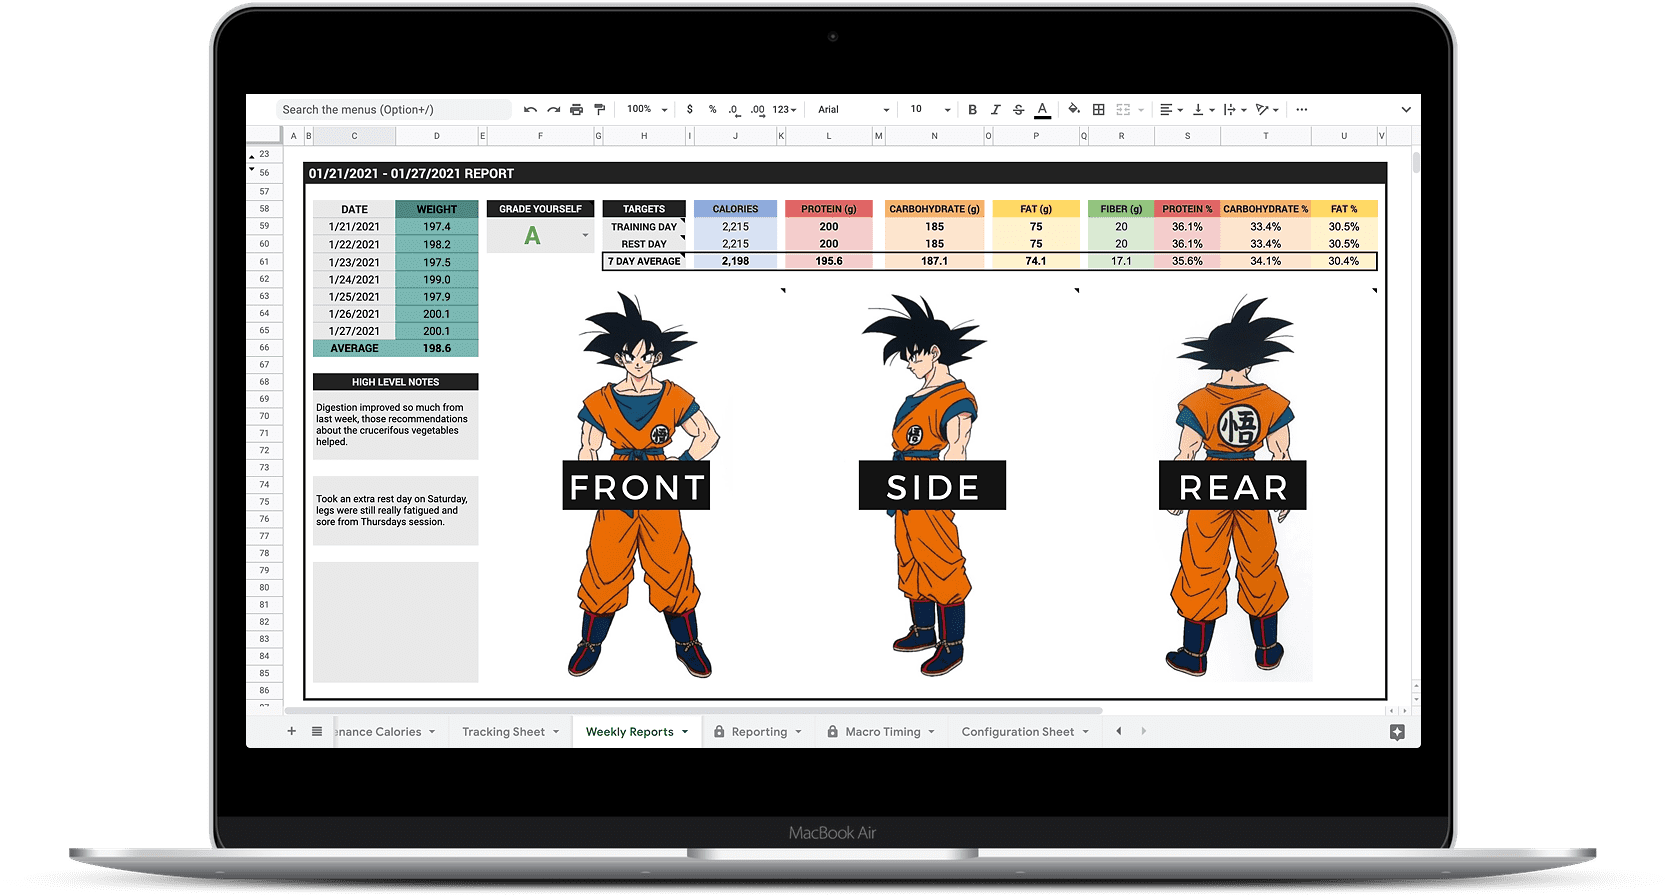1666x895 pixels.
Task: Print the spreadsheet using printer icon
Action: point(576,110)
